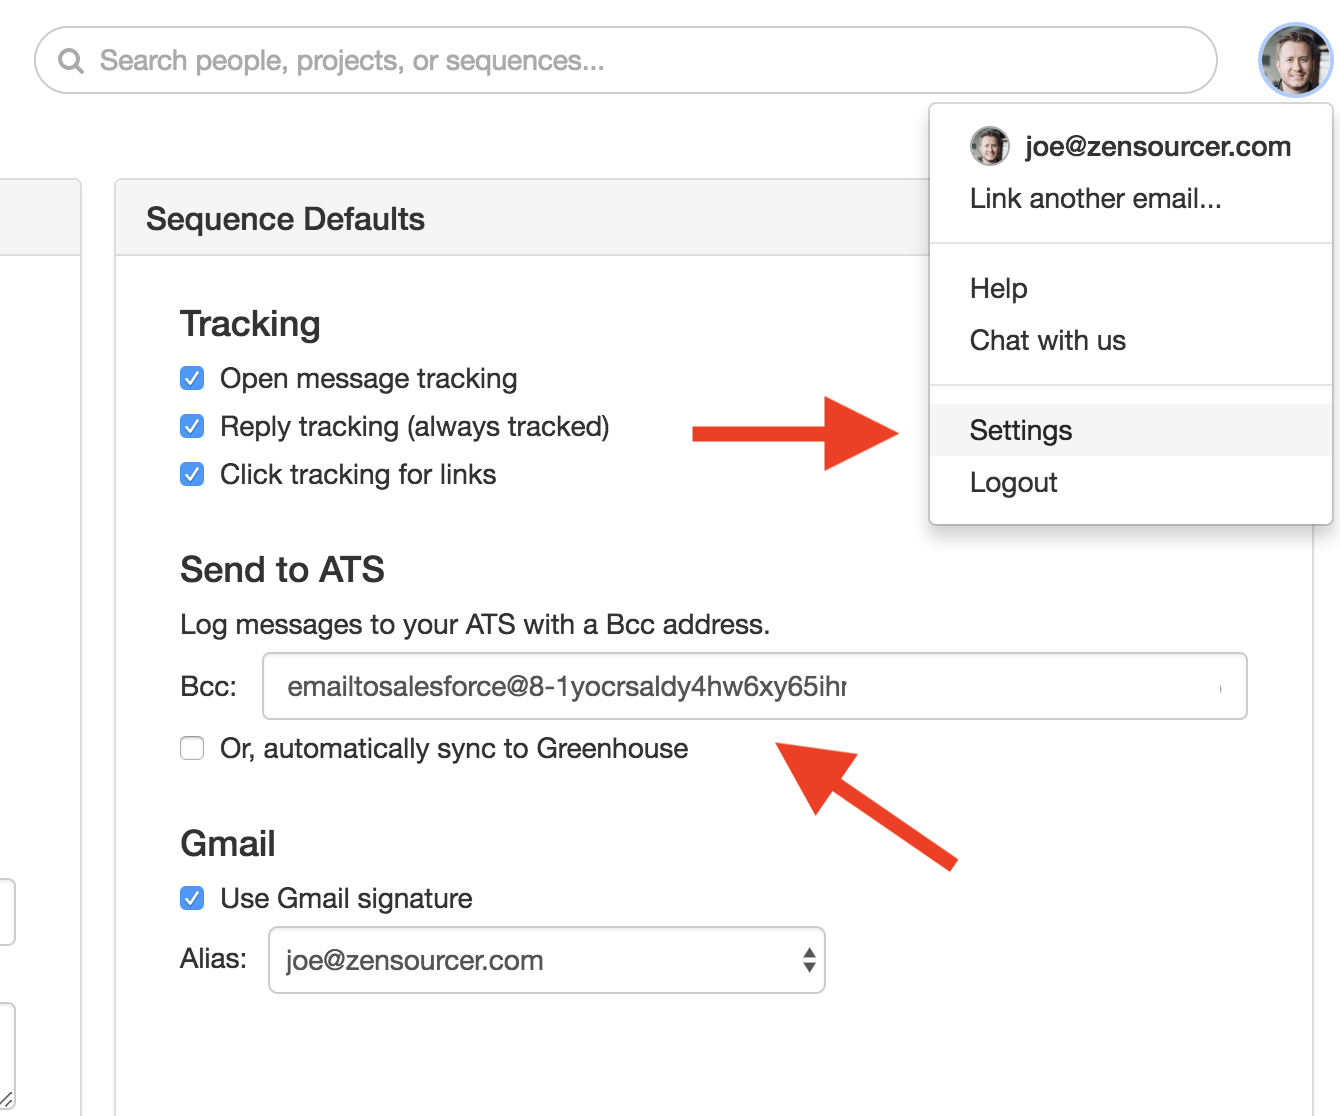Select joe@zensourcer.com account in the menu
The height and width of the screenshot is (1116, 1340).
[x=1157, y=146]
